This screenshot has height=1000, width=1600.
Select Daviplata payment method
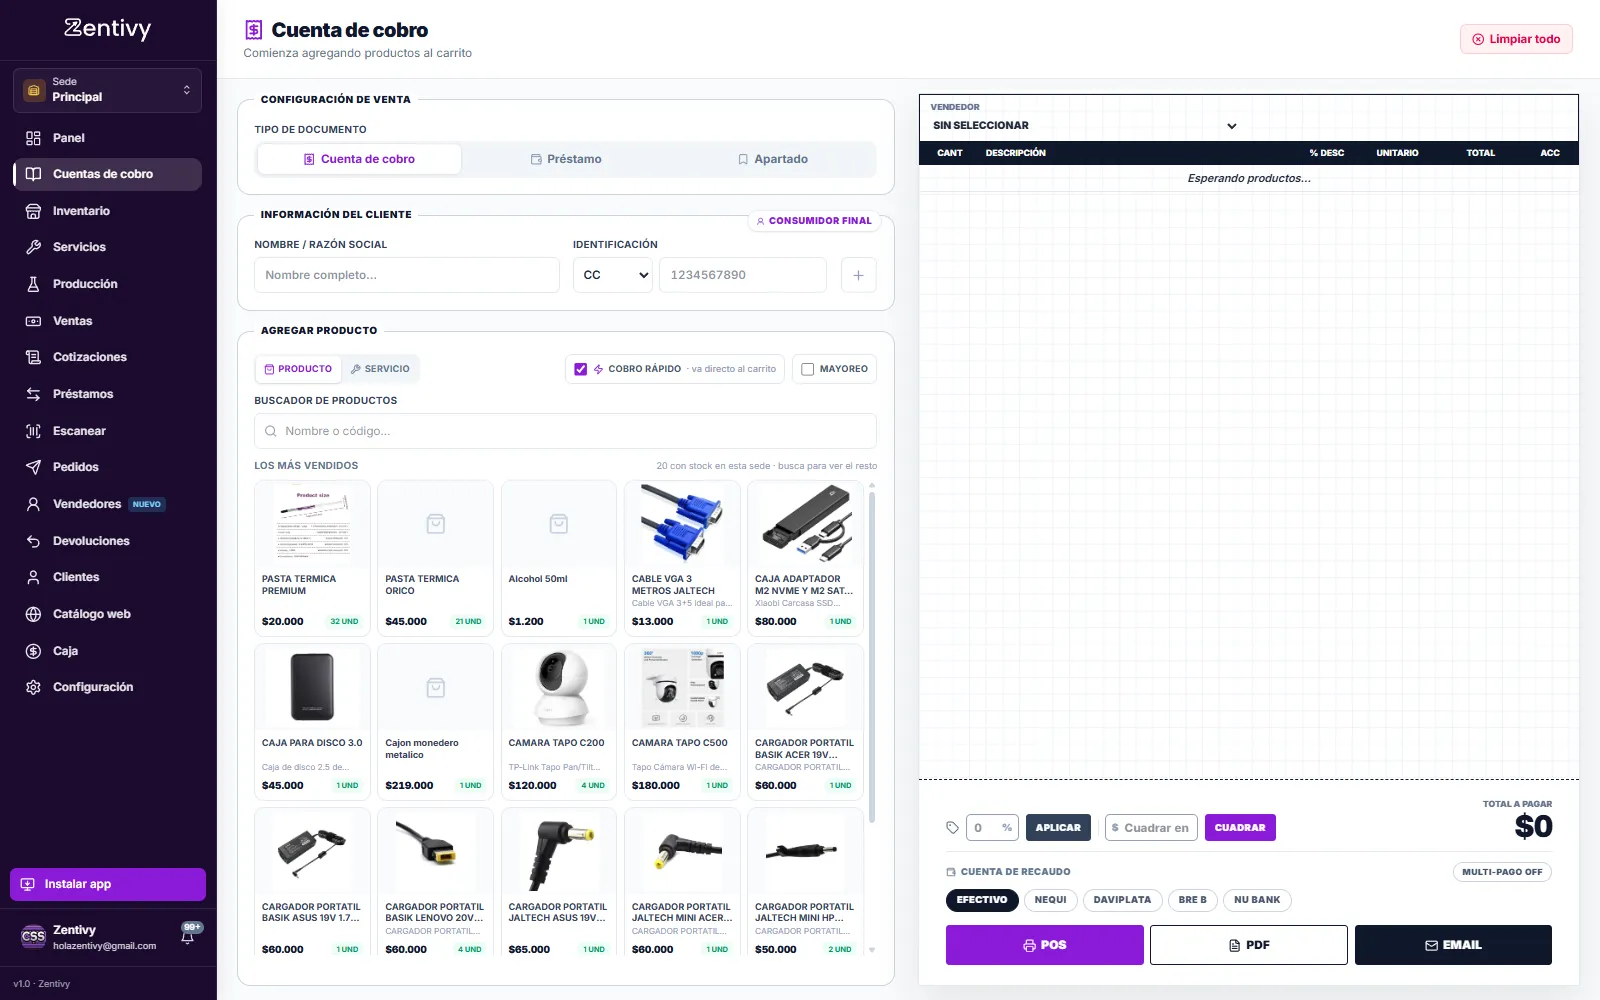pos(1122,900)
